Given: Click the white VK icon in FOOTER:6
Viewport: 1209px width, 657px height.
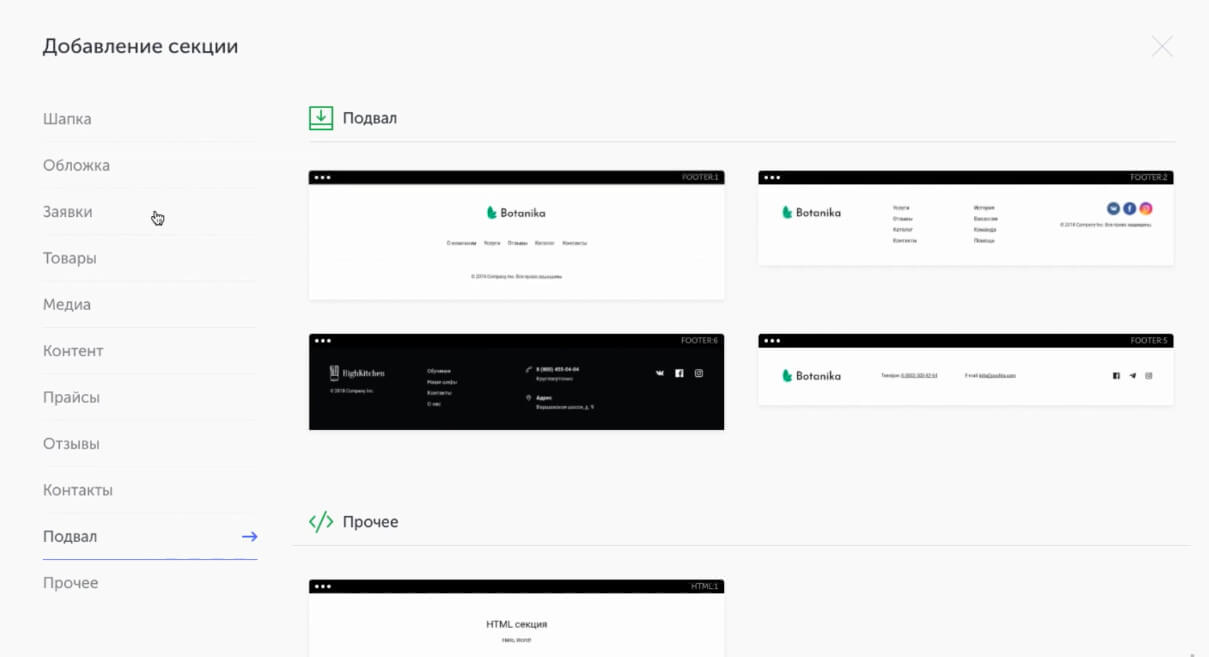Looking at the screenshot, I should tap(659, 373).
